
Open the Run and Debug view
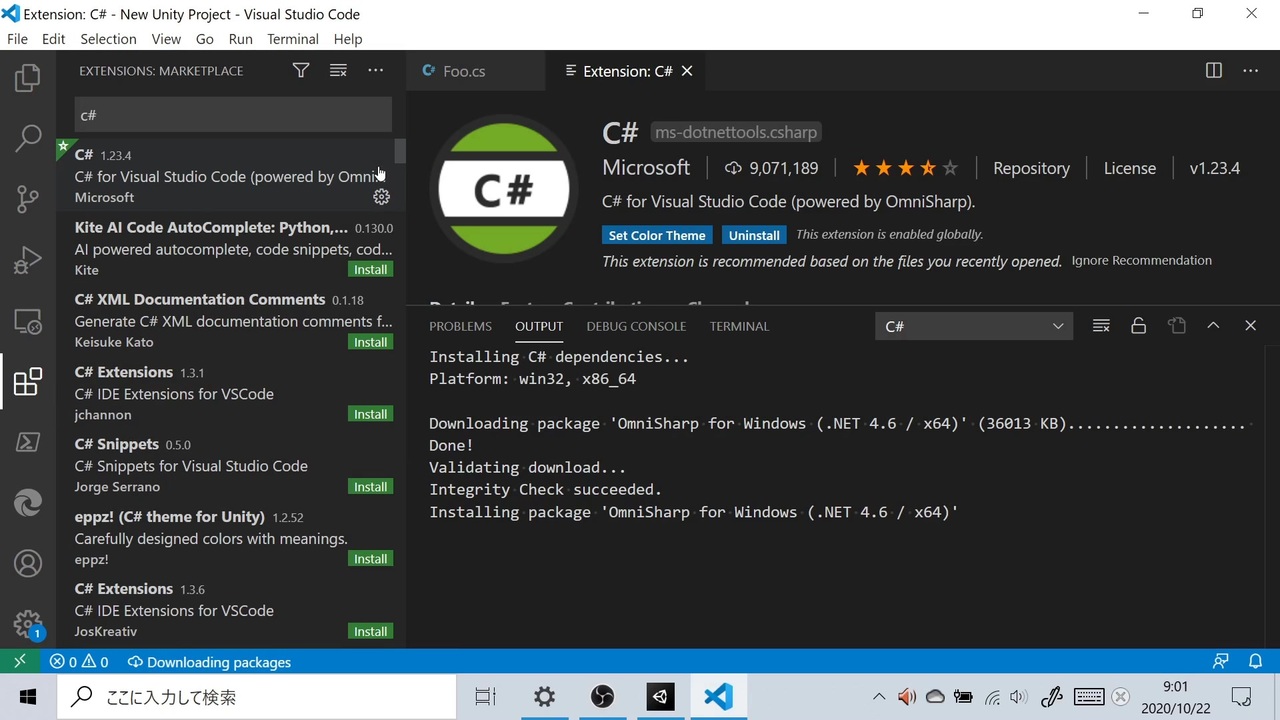point(28,260)
